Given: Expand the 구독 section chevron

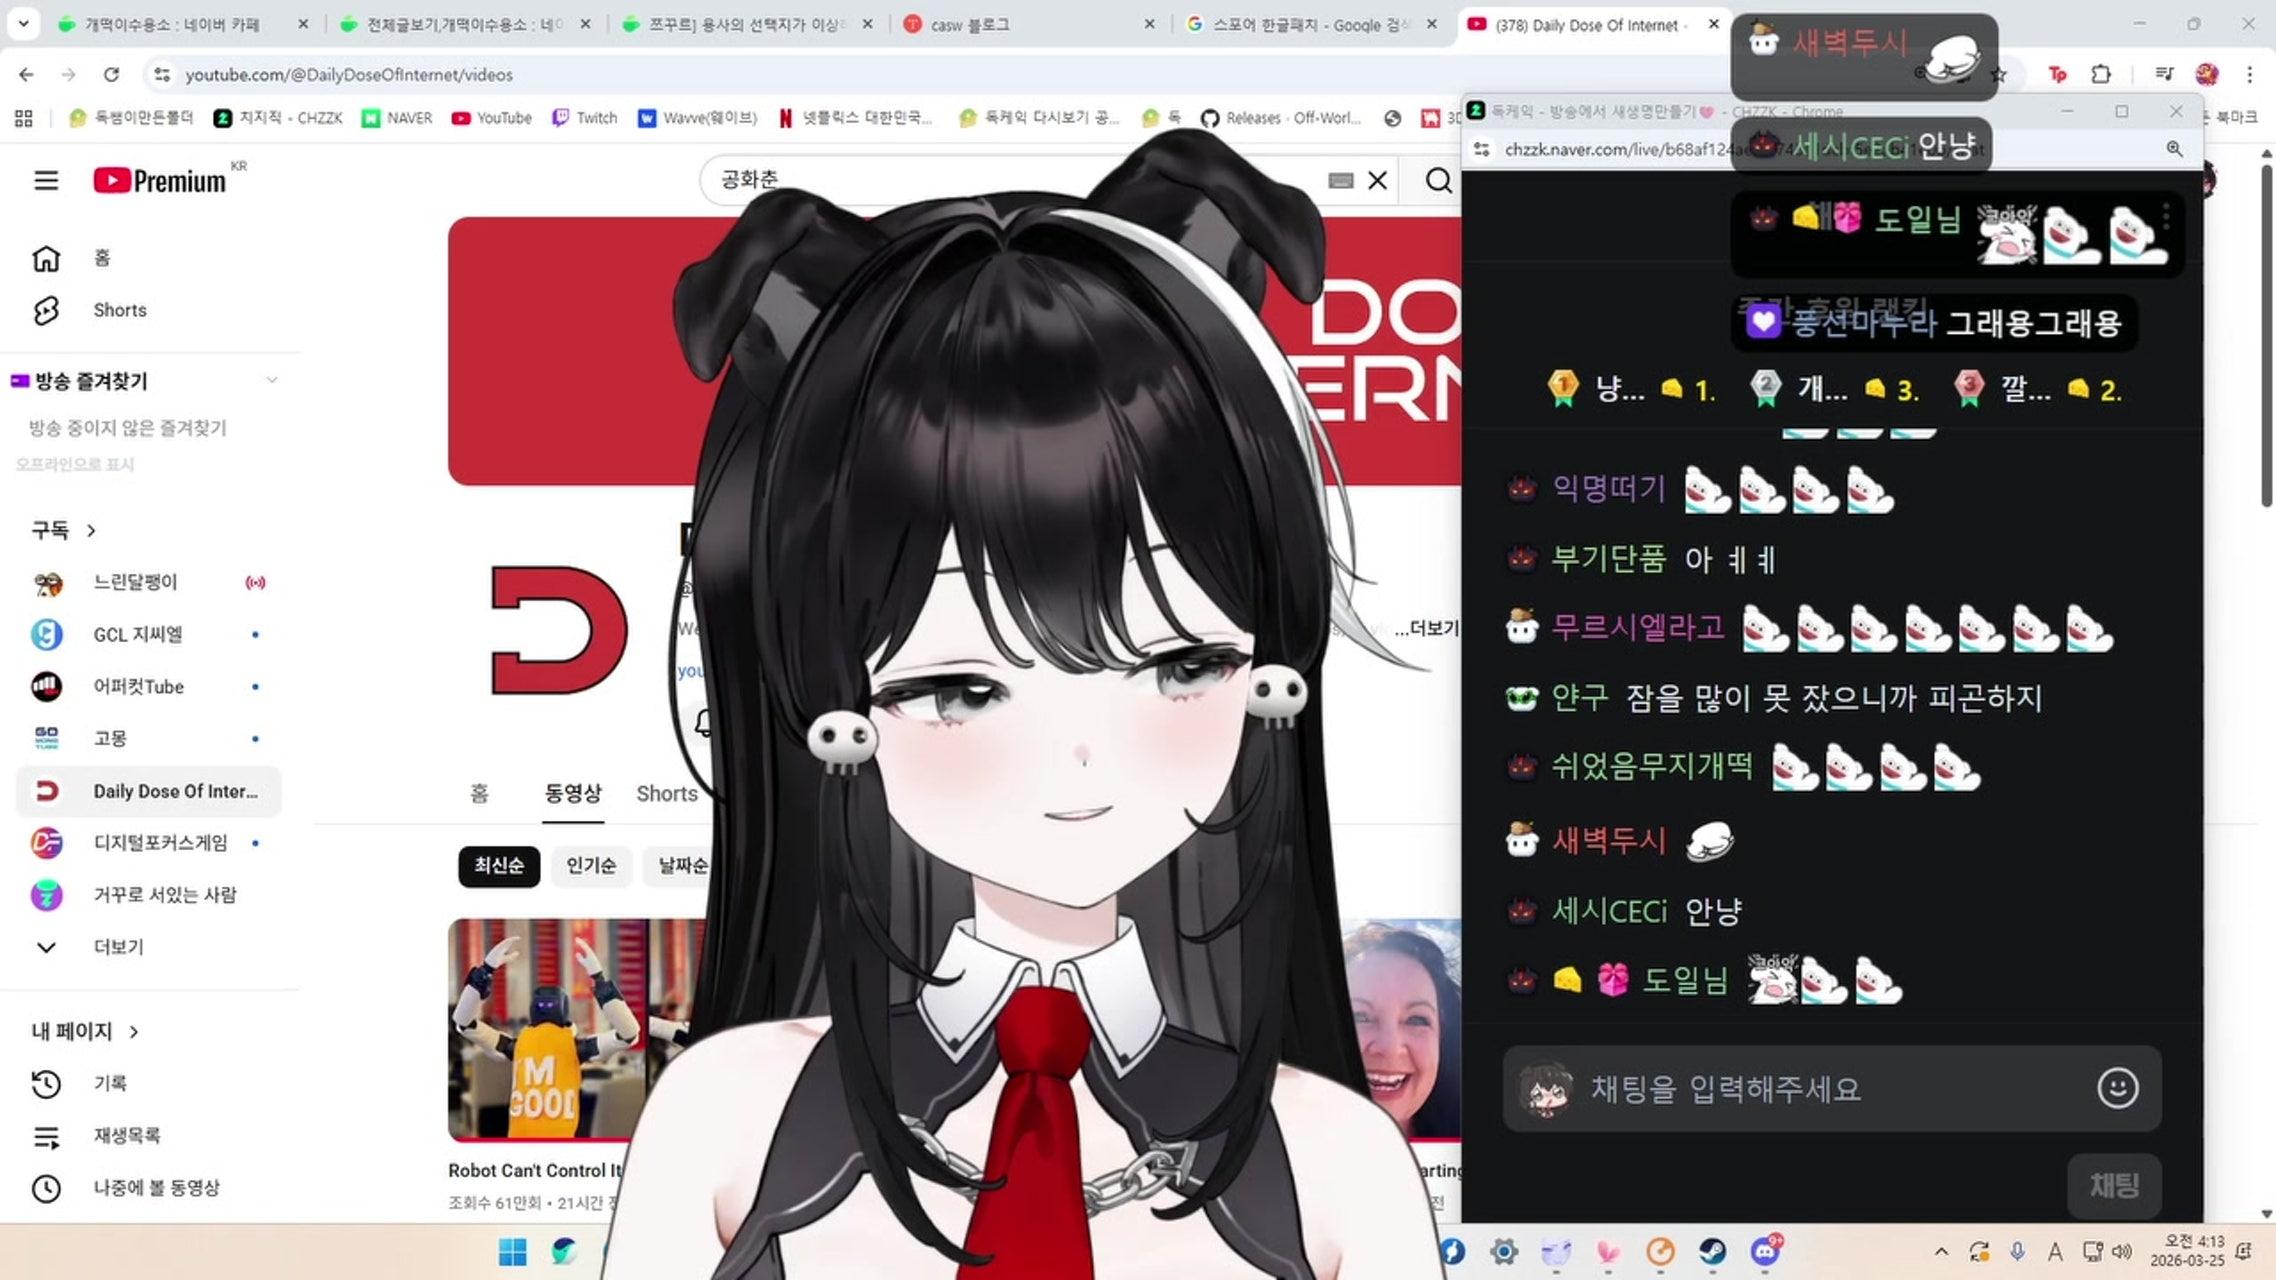Looking at the screenshot, I should click(91, 530).
